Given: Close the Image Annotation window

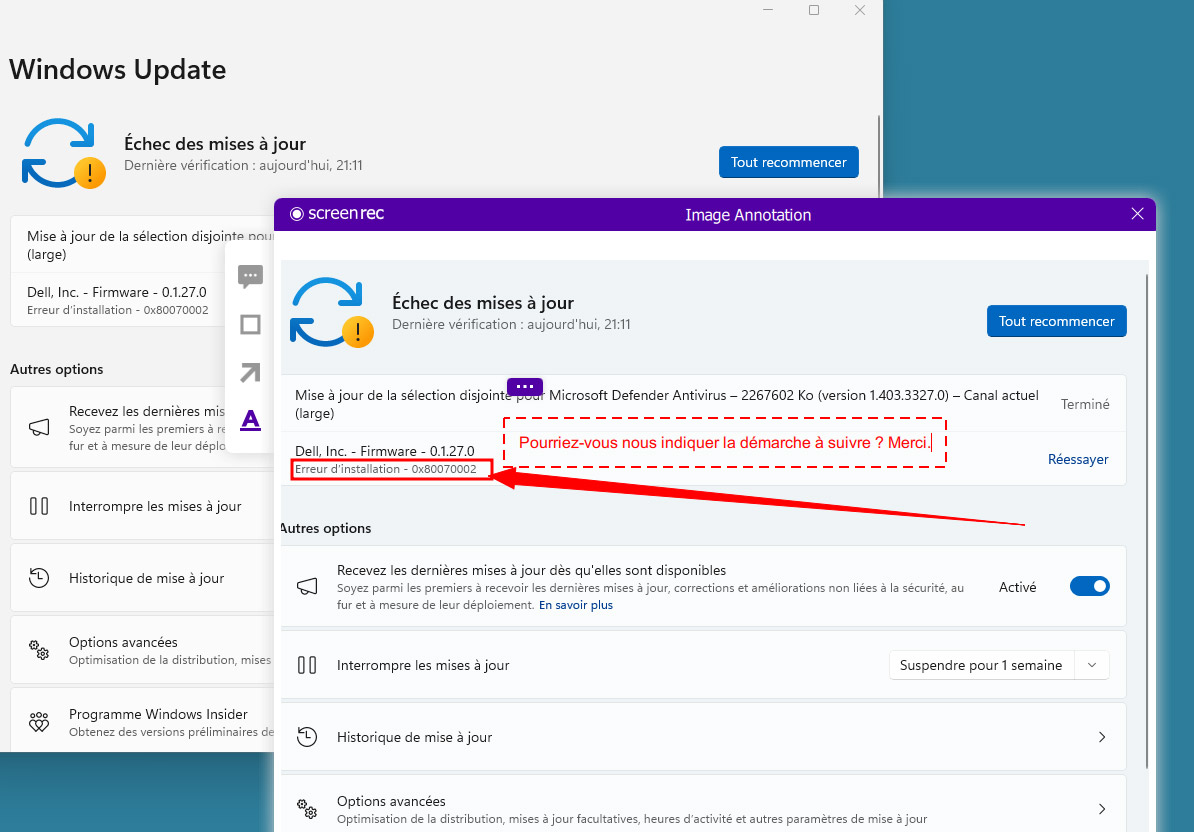Looking at the screenshot, I should coord(1137,214).
